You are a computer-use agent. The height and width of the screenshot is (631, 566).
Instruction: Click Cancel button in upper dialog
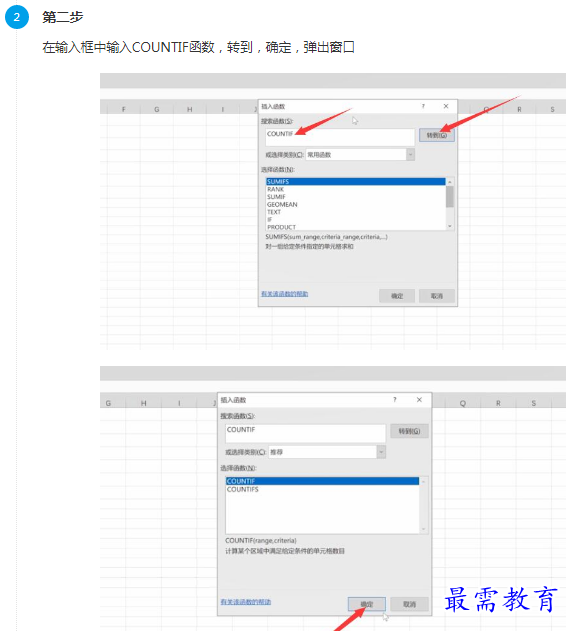pyautogui.click(x=437, y=296)
